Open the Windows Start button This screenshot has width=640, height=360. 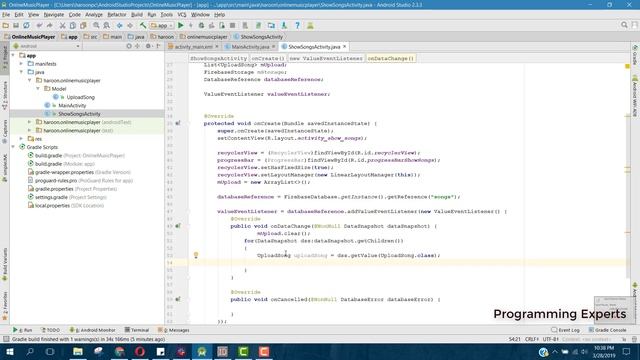(x=9, y=351)
